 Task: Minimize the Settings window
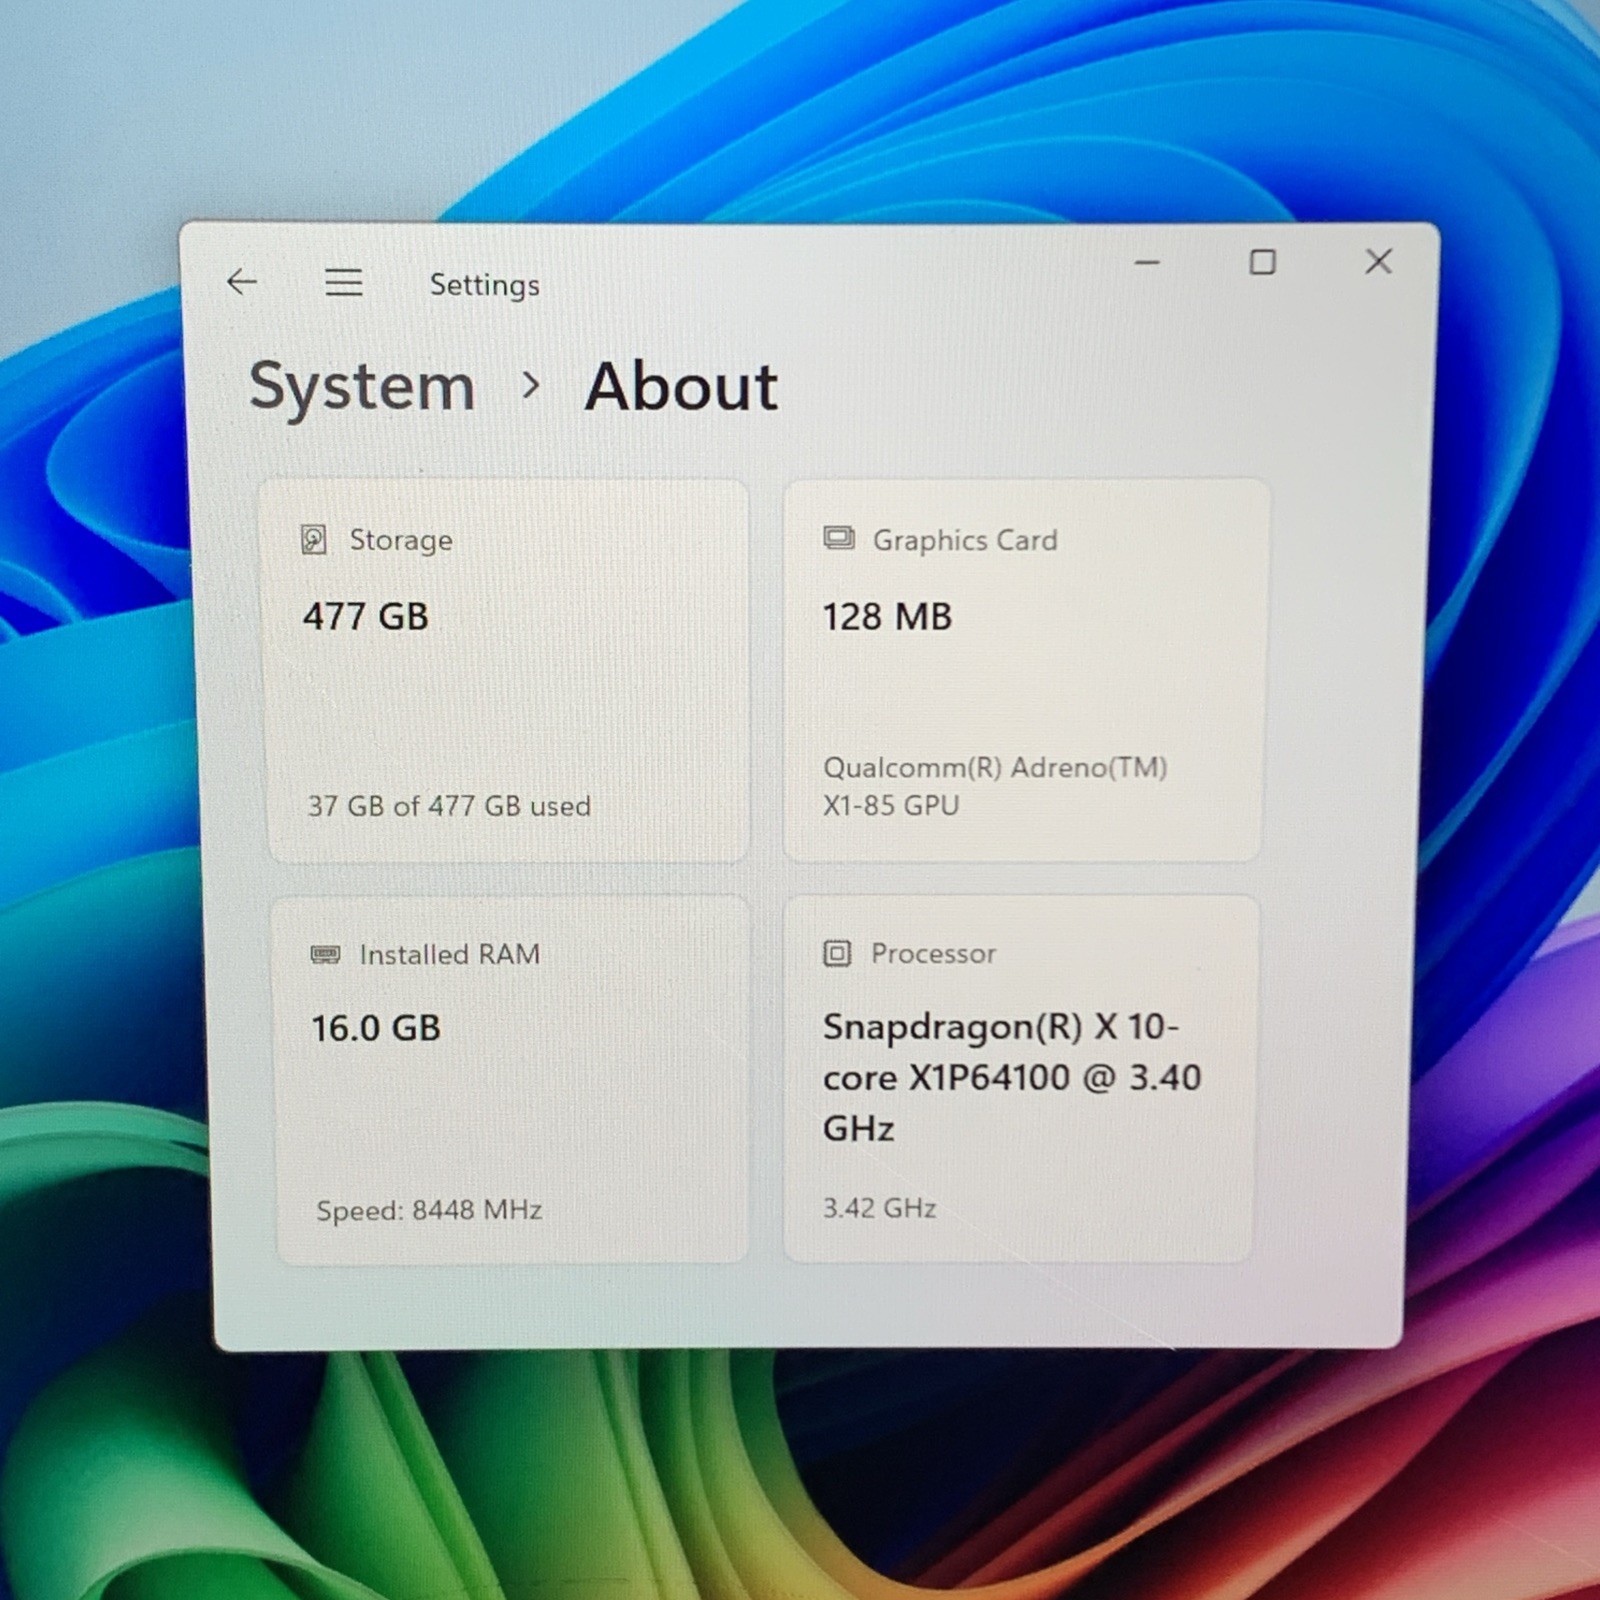pos(1147,263)
